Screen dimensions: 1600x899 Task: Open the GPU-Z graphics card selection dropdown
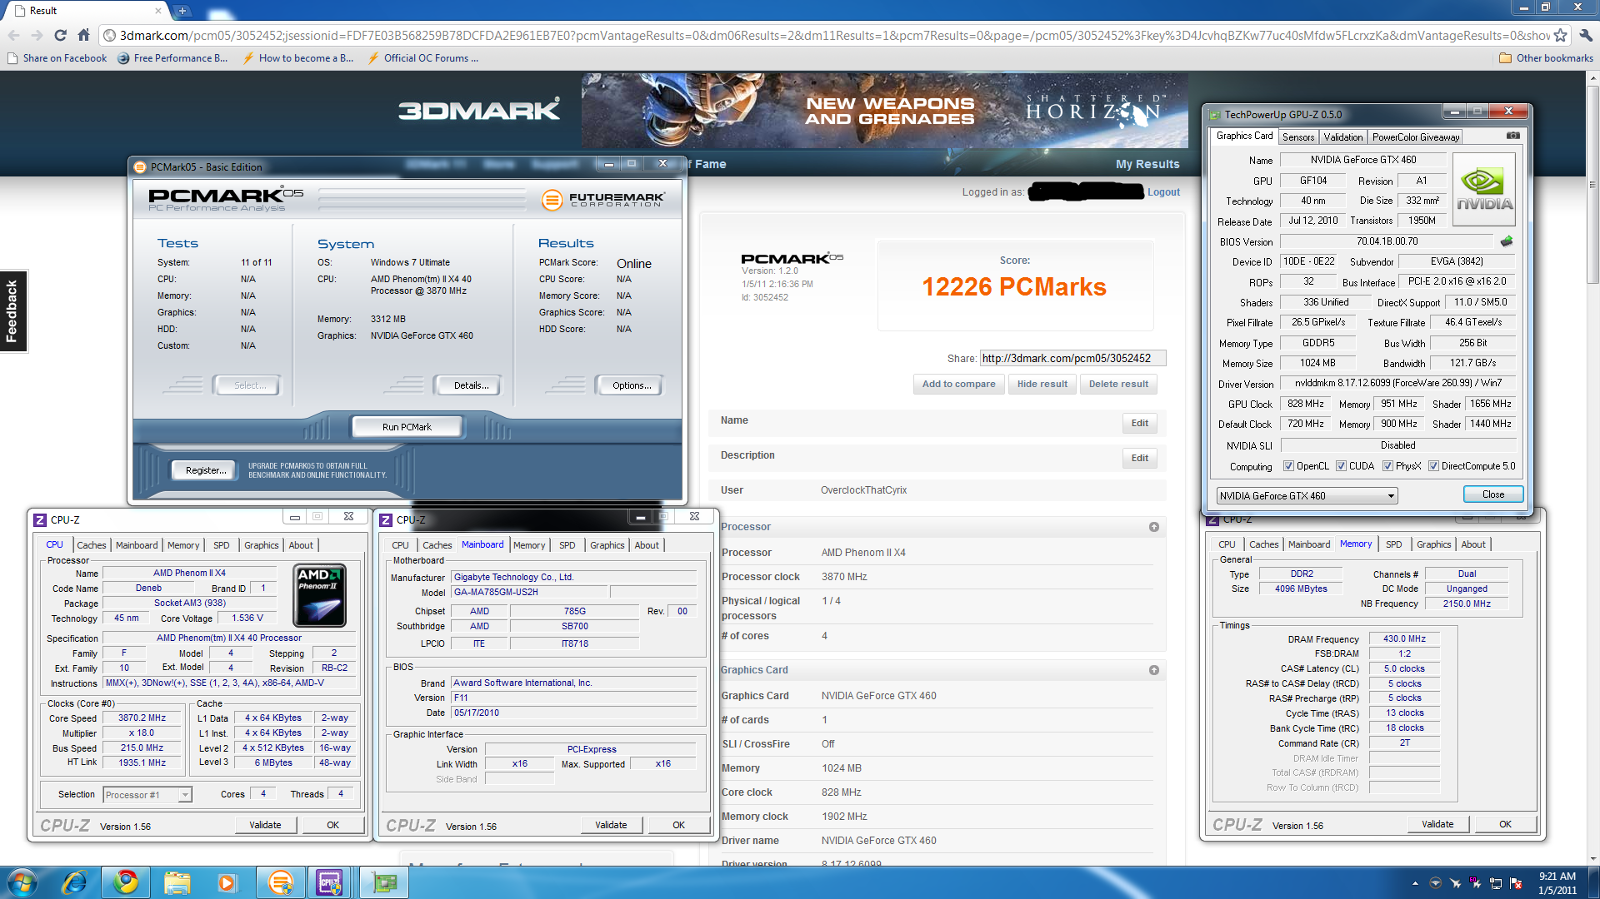click(x=1307, y=496)
